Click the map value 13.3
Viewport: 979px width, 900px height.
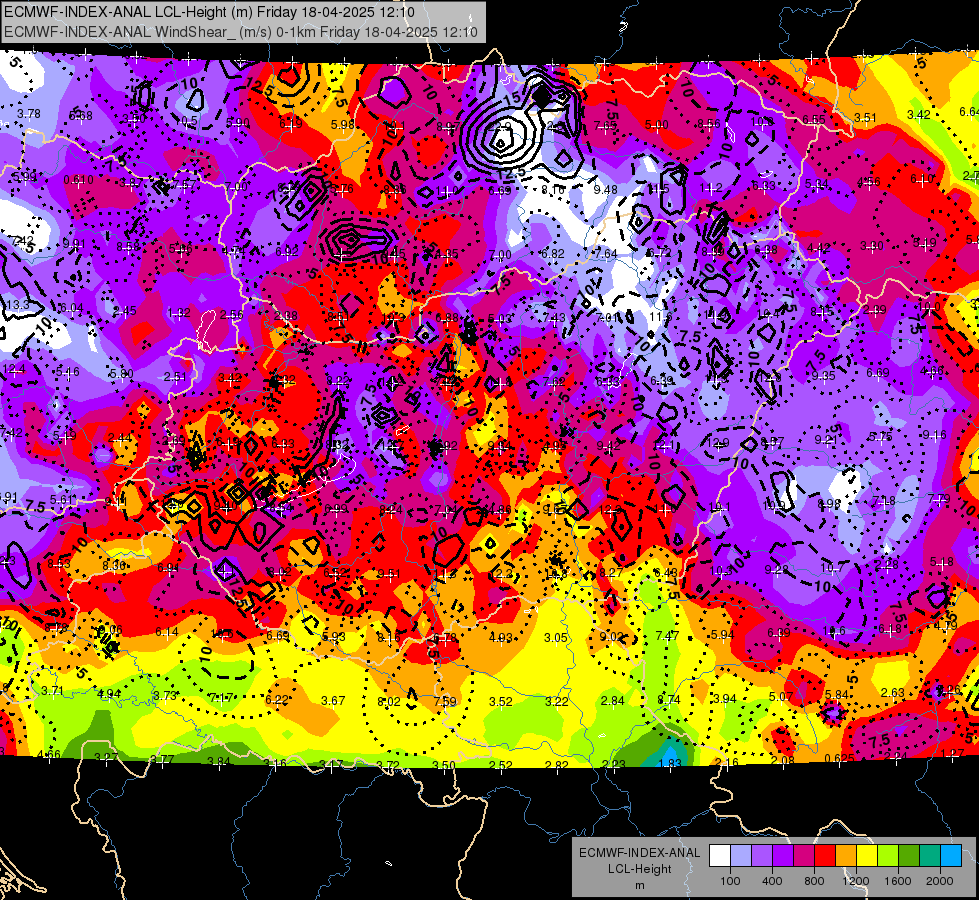[17, 304]
